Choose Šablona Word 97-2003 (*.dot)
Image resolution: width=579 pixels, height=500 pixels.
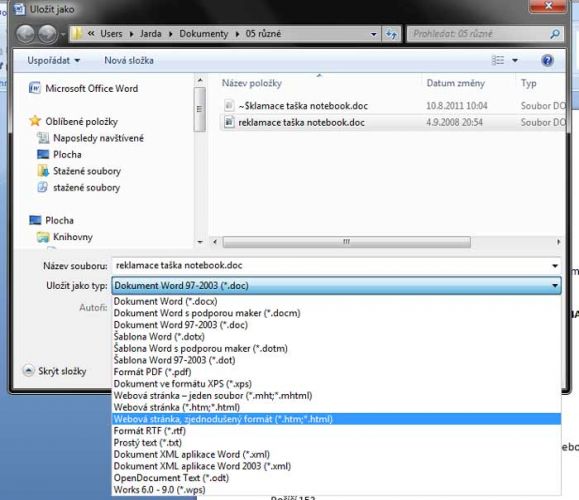click(x=336, y=360)
